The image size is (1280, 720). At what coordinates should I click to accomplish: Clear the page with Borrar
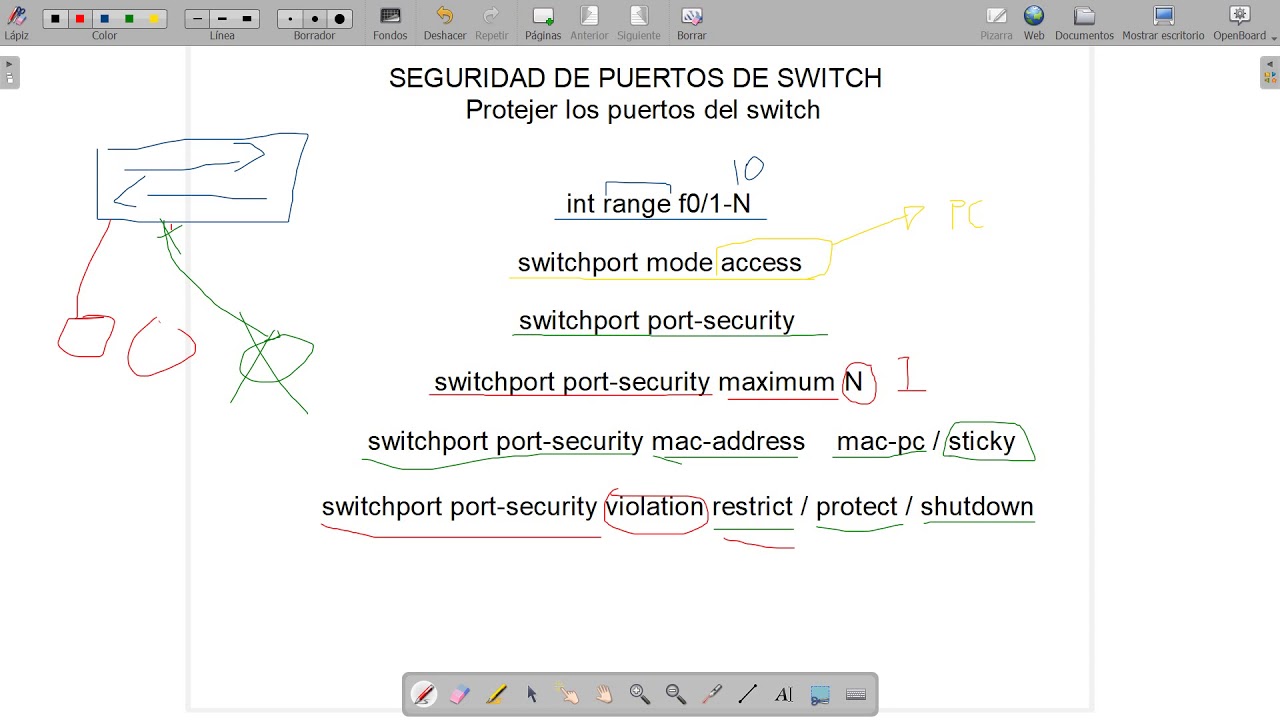(x=691, y=22)
